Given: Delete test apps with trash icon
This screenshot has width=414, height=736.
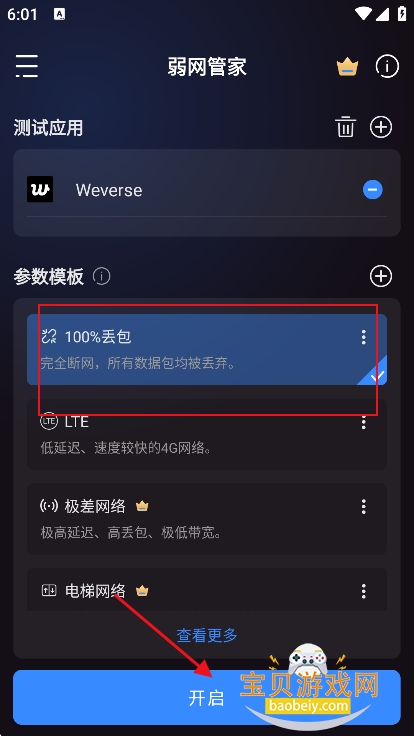Looking at the screenshot, I should pos(345,127).
